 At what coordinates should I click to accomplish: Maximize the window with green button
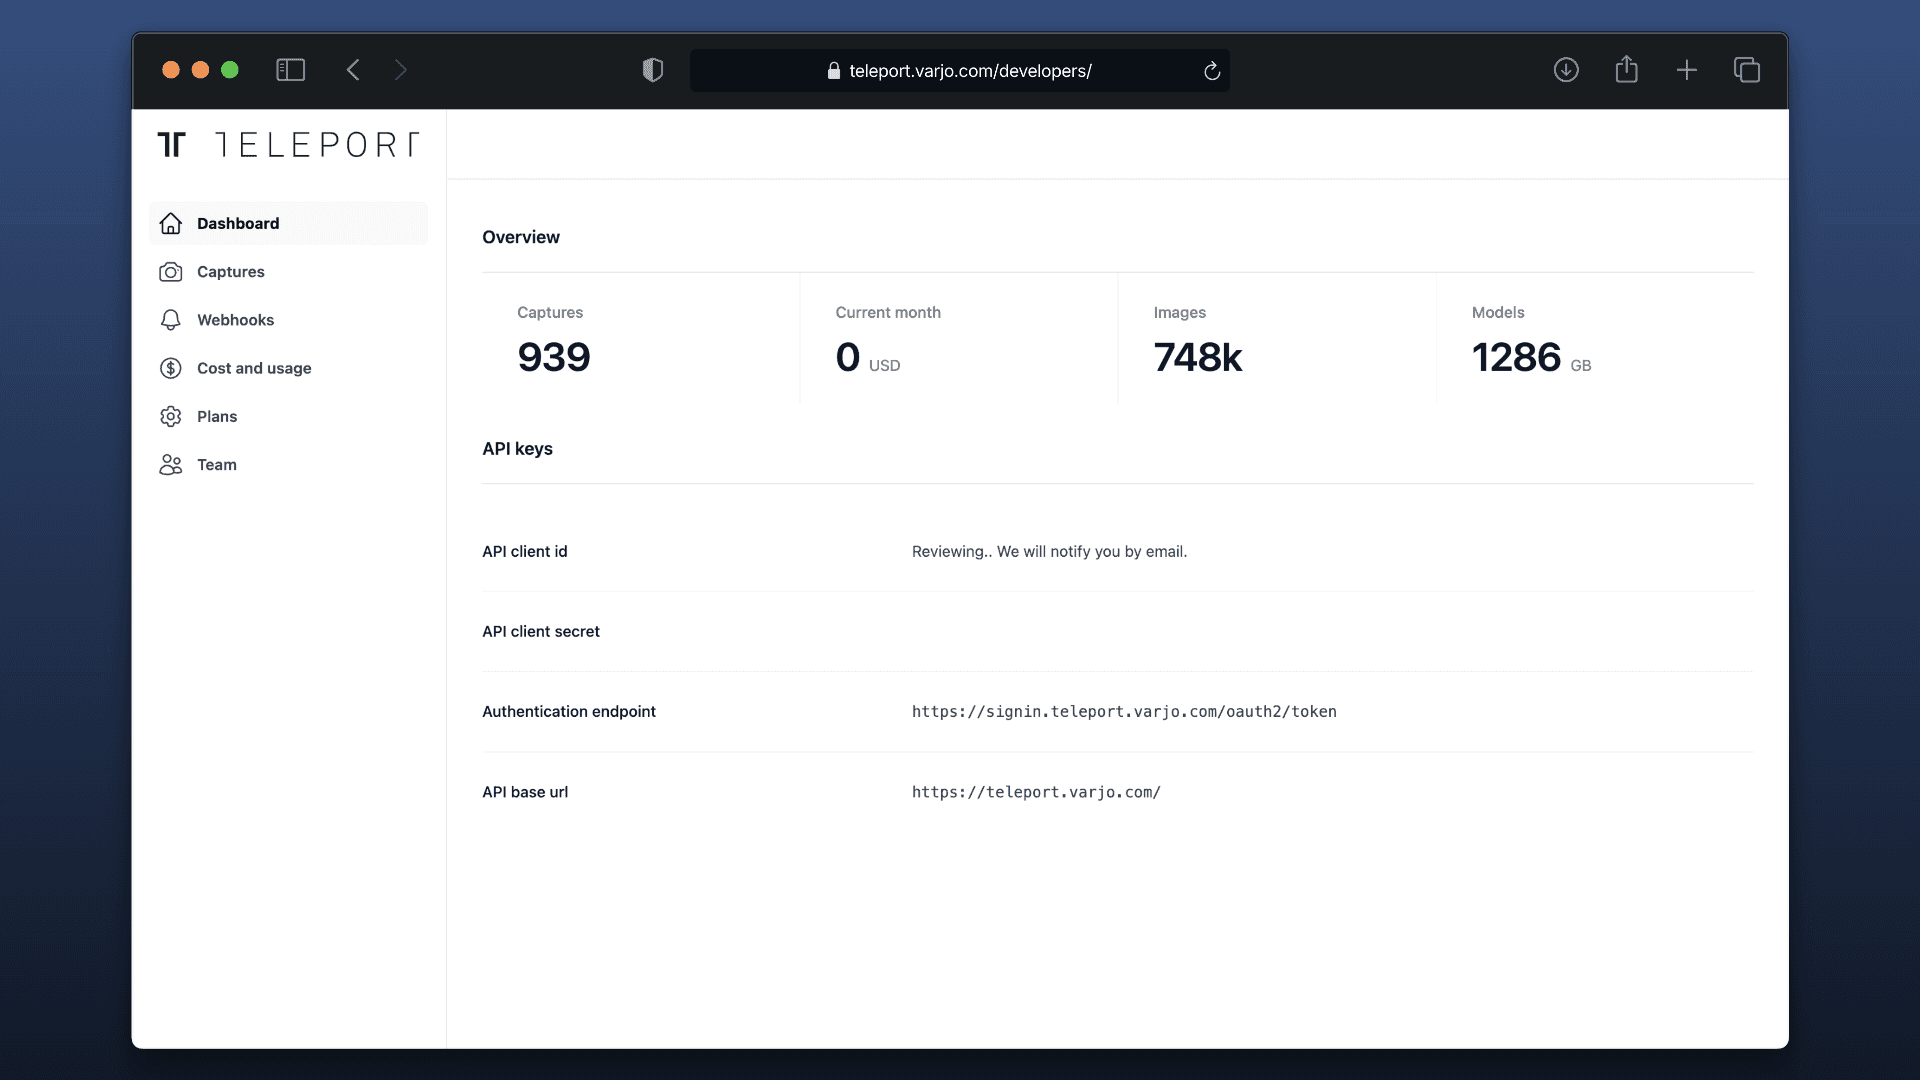click(x=230, y=69)
